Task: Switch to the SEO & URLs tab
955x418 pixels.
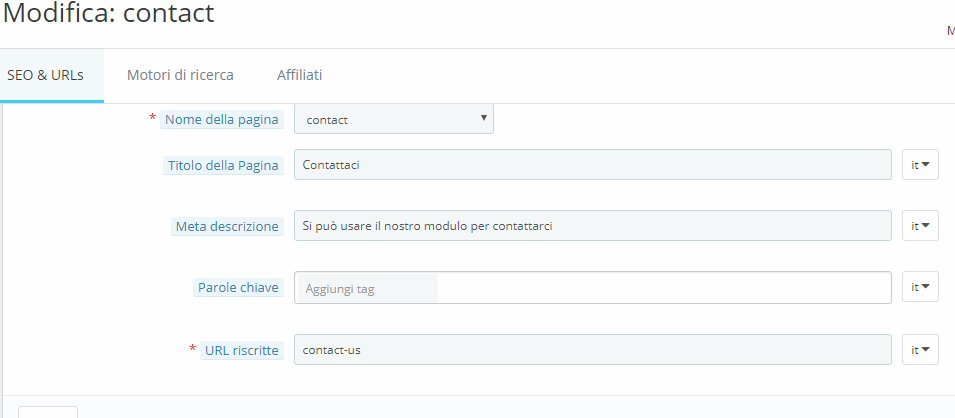Action: pos(45,75)
